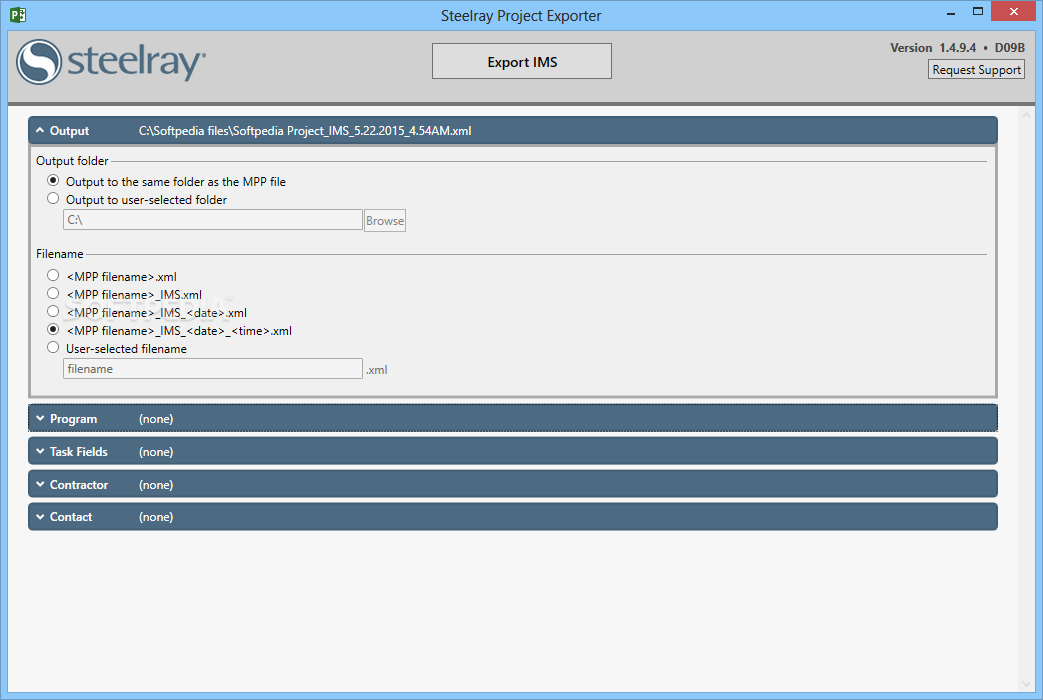Maximize the Steelray Project Exporter window

(977, 11)
